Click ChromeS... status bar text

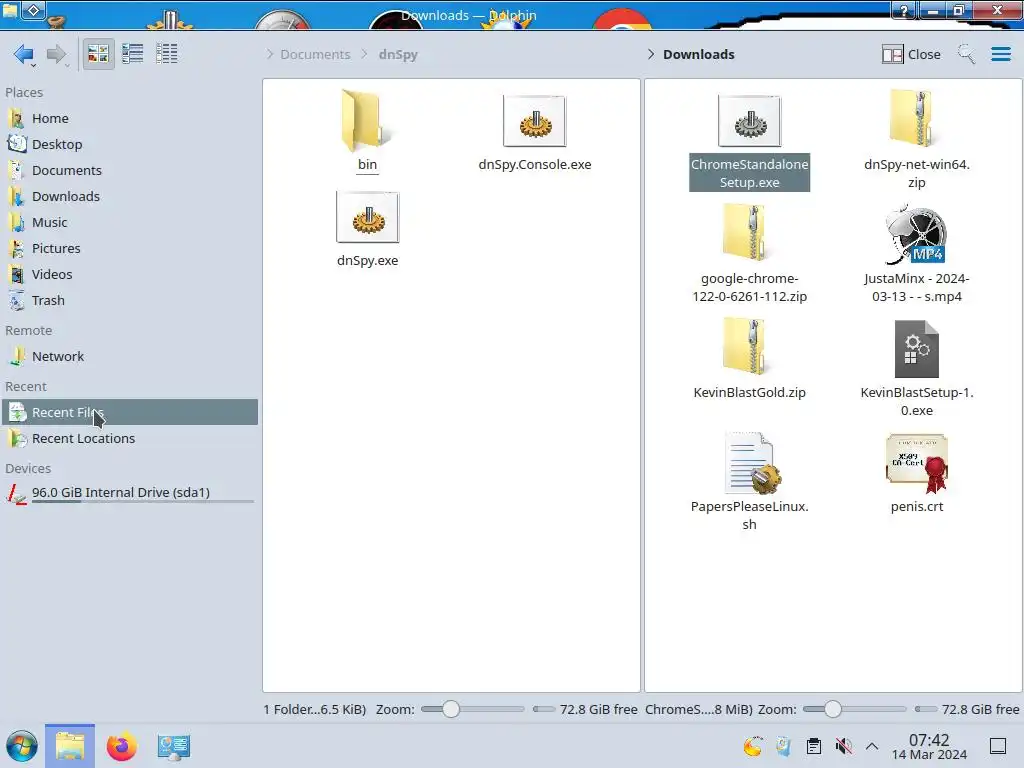coord(699,709)
